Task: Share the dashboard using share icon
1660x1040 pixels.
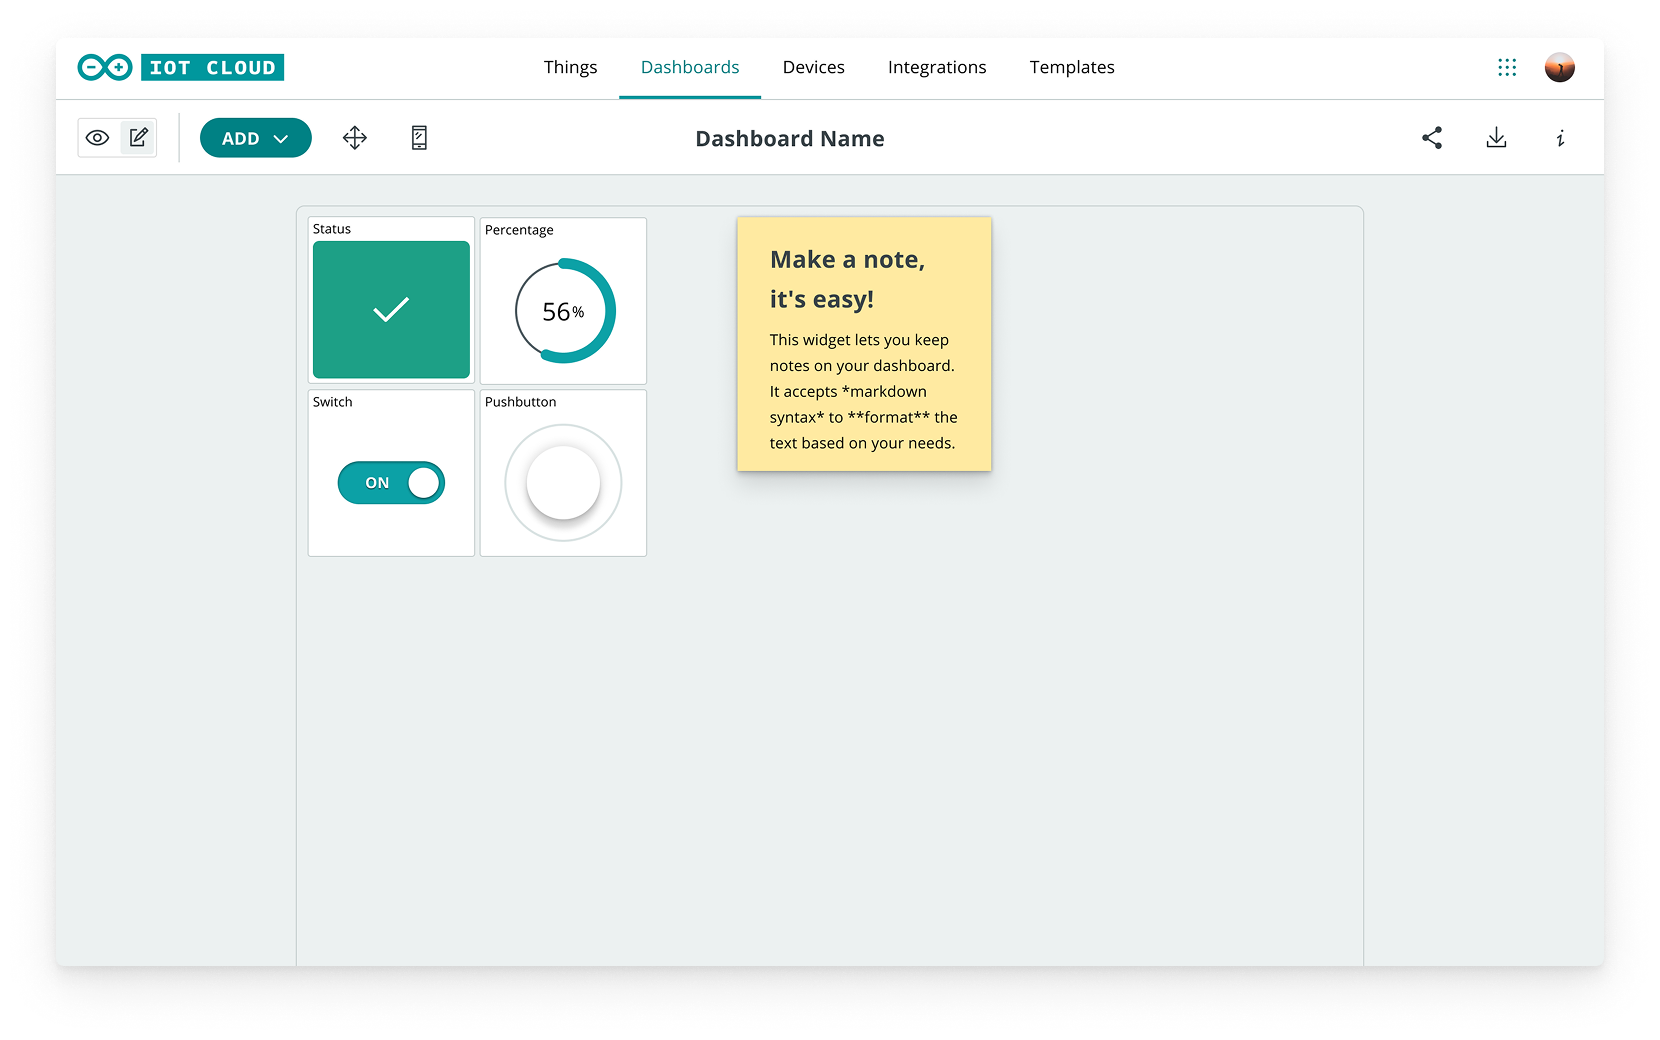Action: (x=1432, y=138)
